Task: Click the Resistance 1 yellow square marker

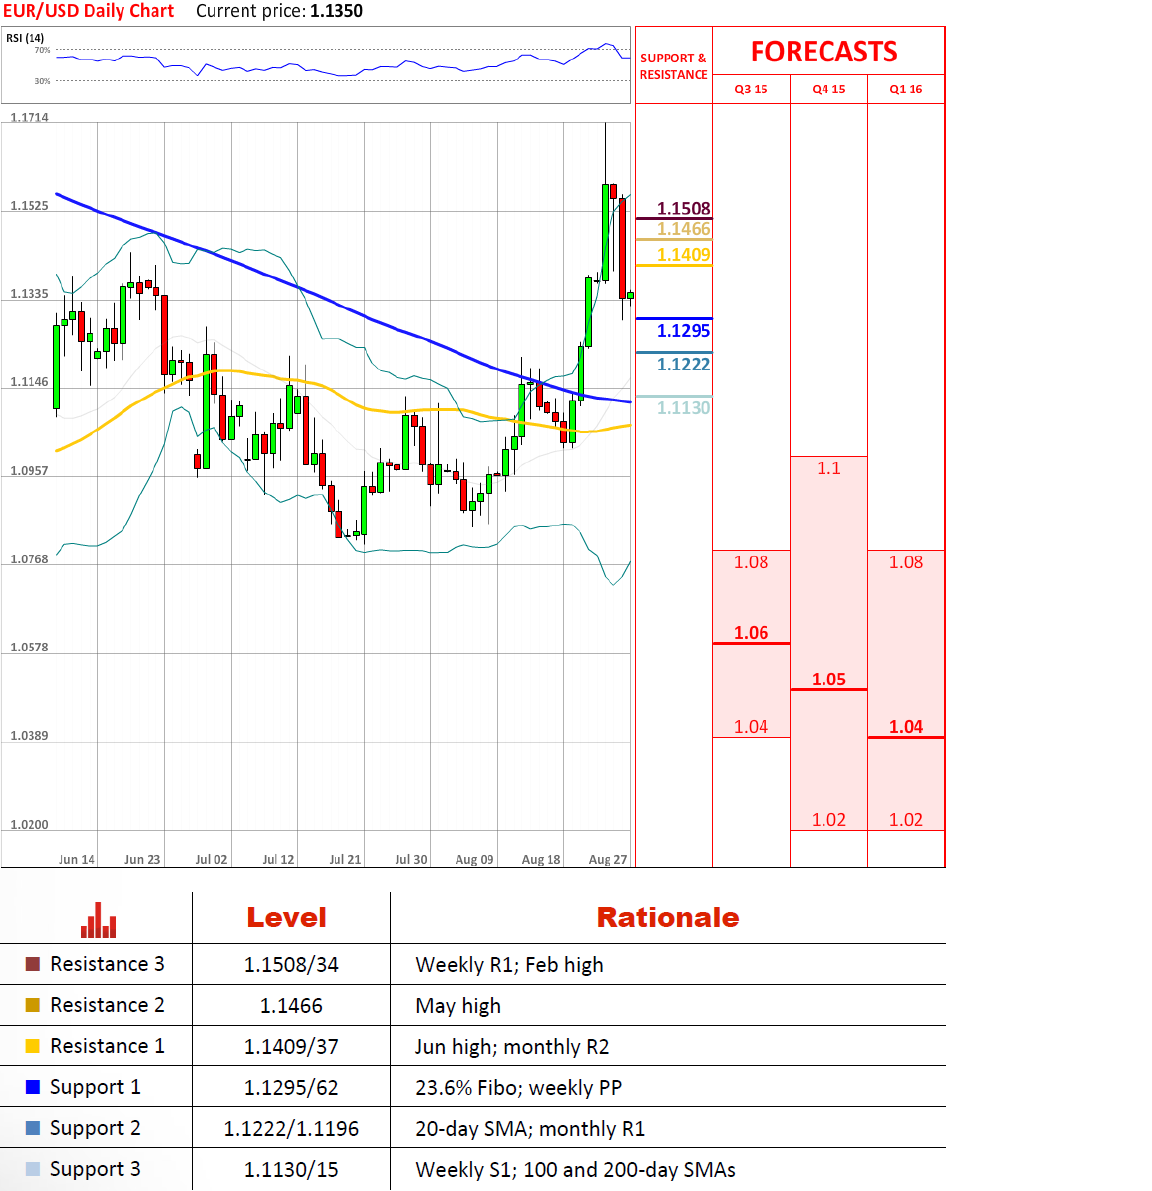Action: (33, 1046)
